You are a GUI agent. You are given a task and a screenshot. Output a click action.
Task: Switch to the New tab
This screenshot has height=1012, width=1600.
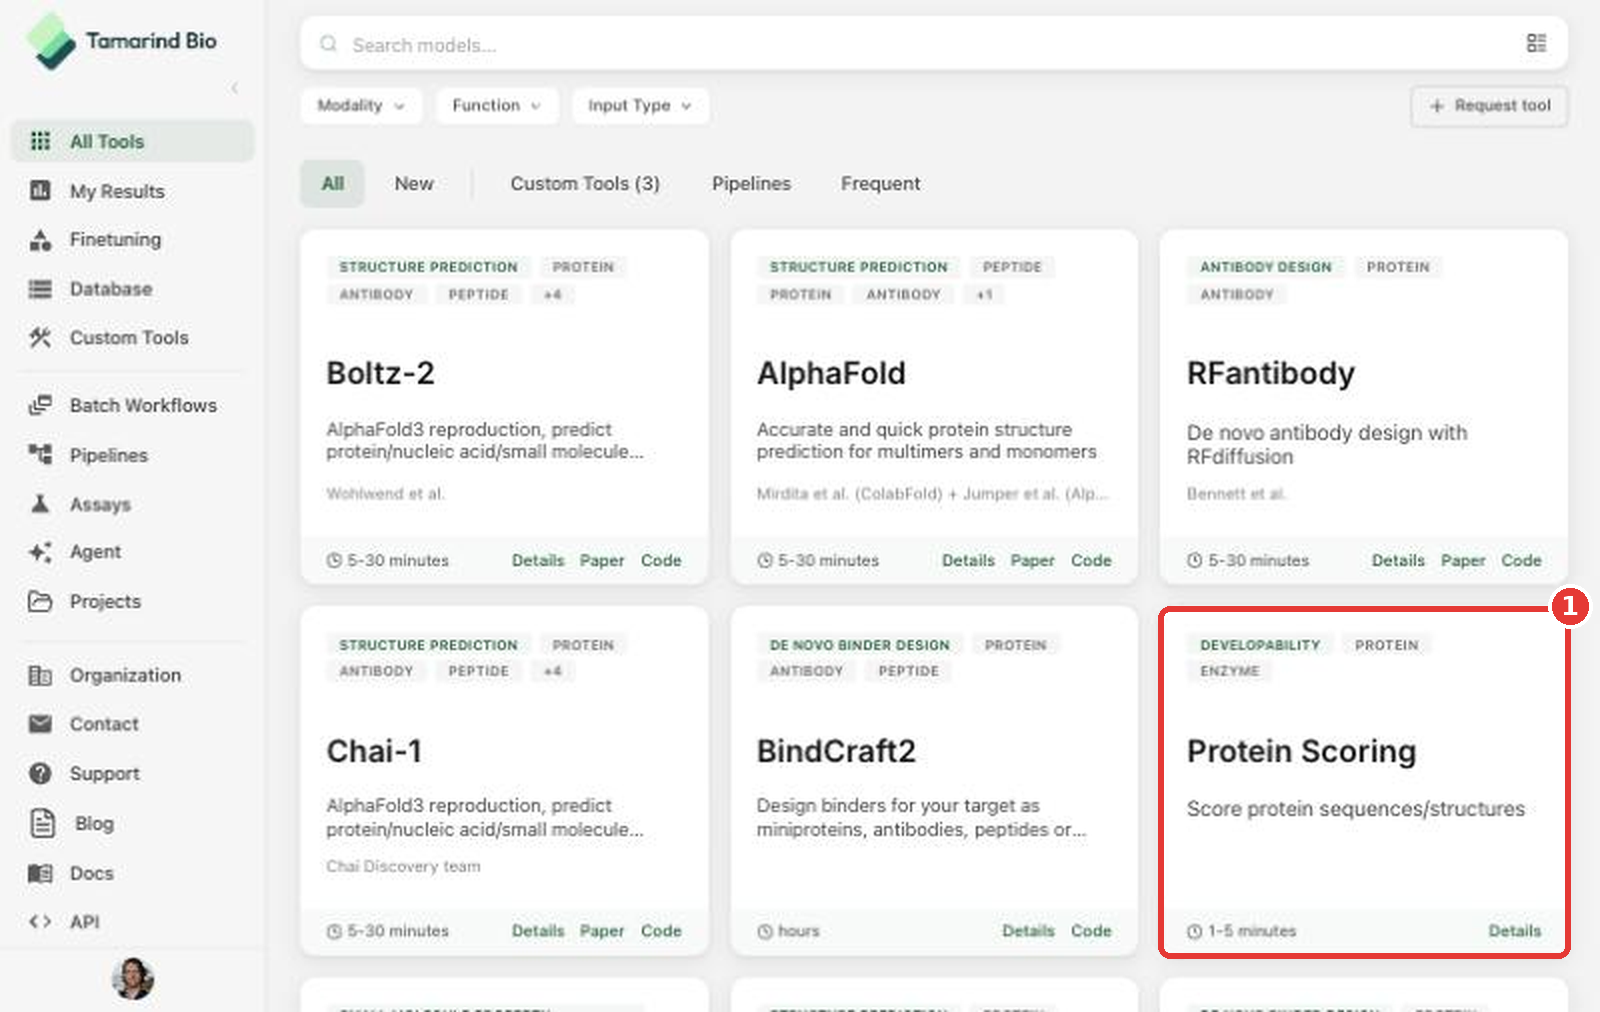414,184
